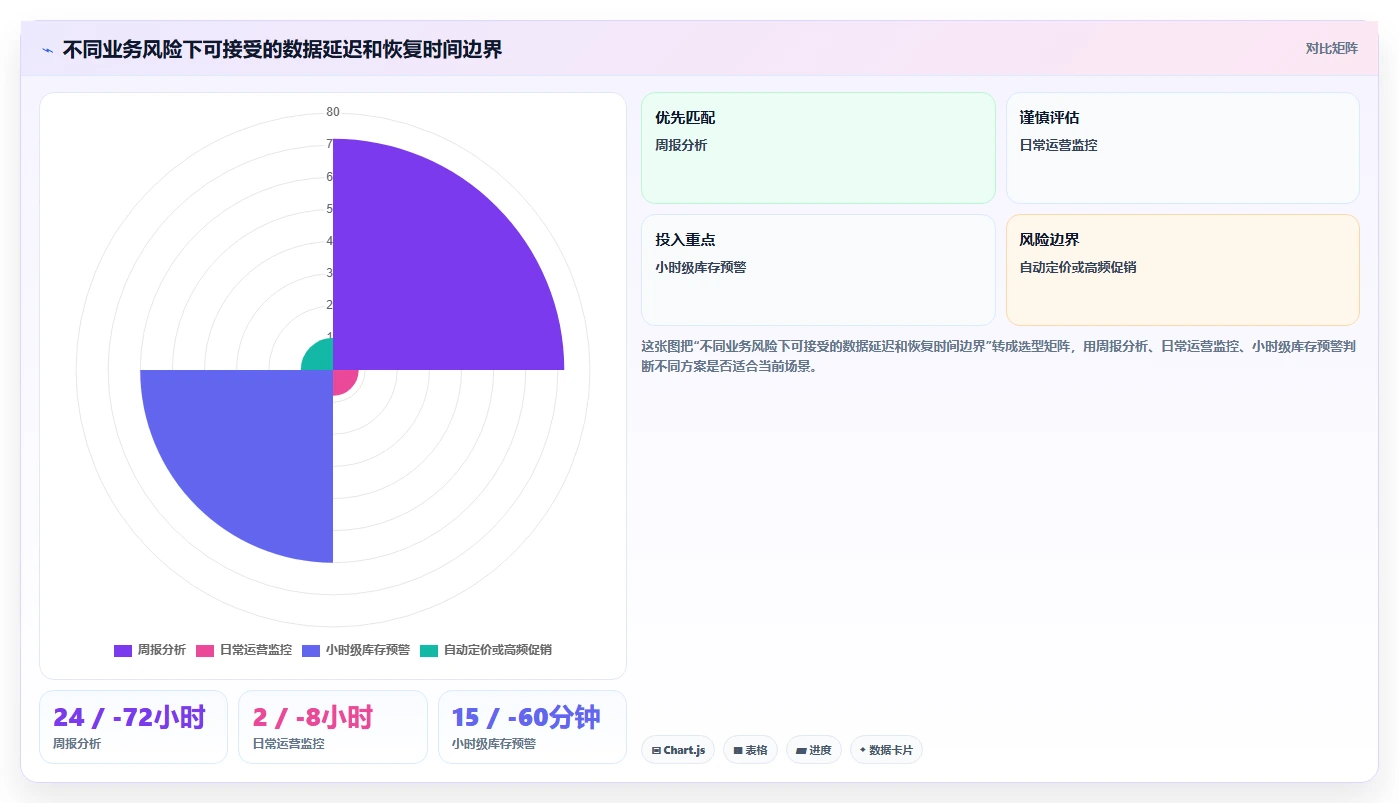
Task: Toggle the 周报分析 legend item
Action: point(150,650)
